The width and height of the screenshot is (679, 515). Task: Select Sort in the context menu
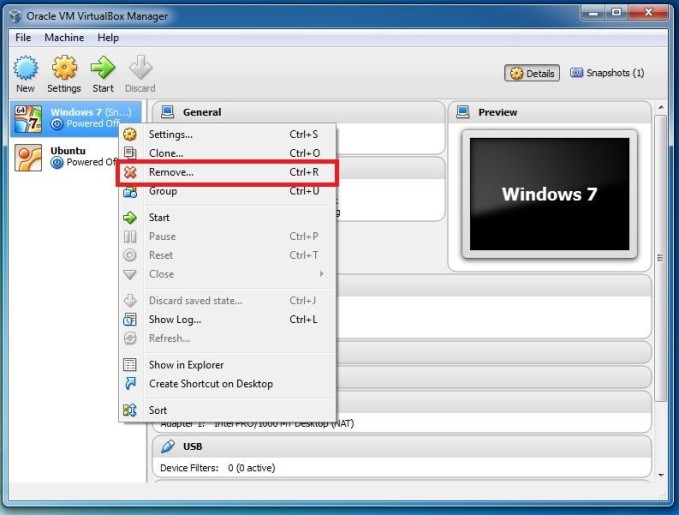227,410
